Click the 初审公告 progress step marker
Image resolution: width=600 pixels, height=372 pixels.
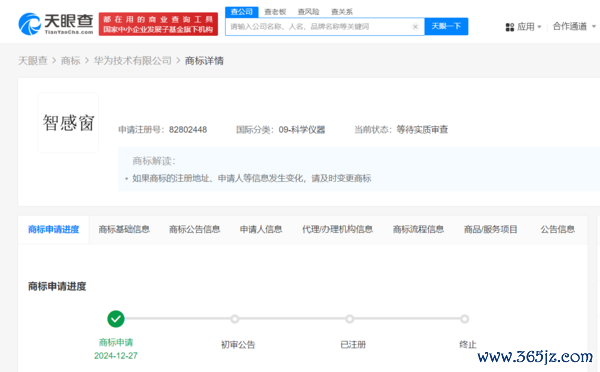click(x=235, y=319)
